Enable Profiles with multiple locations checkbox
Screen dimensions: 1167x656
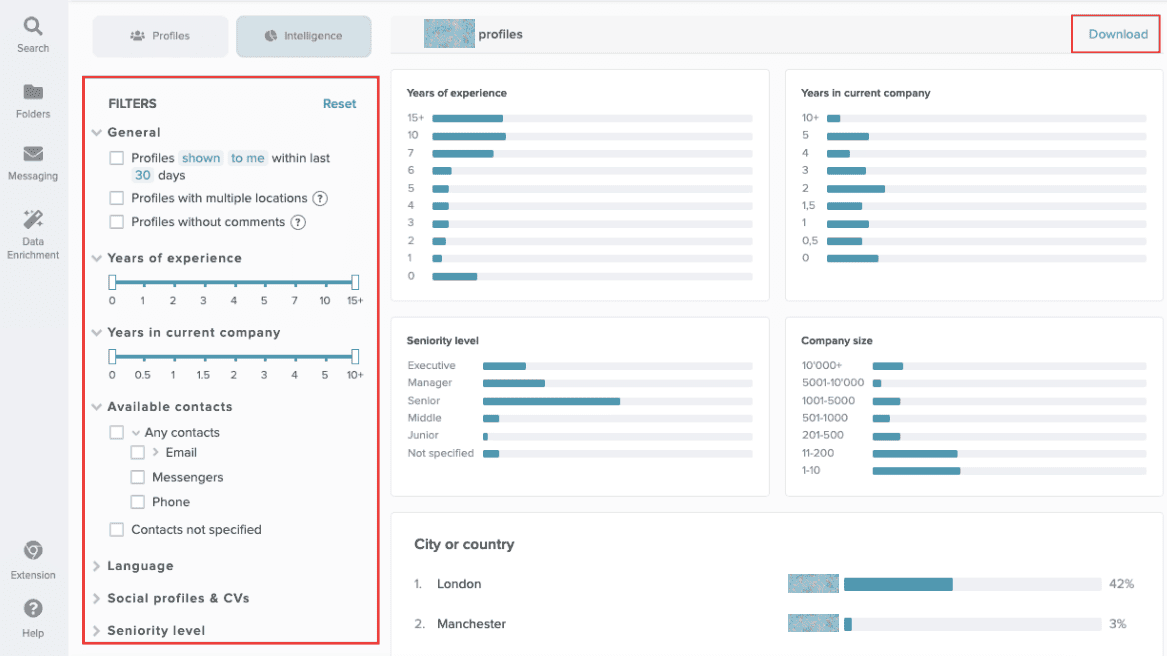117,198
